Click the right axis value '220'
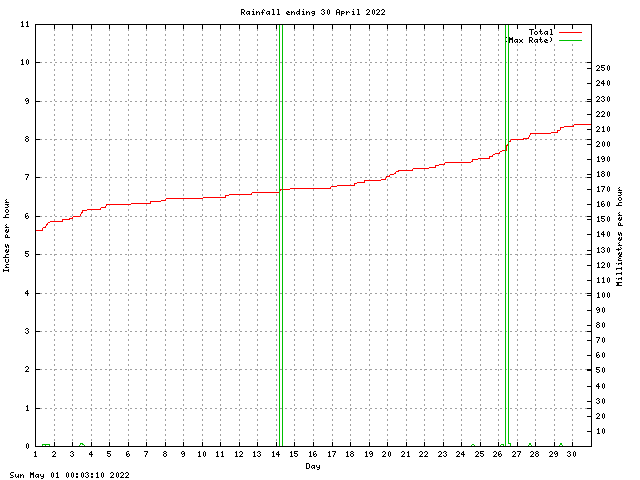 click(x=603, y=114)
